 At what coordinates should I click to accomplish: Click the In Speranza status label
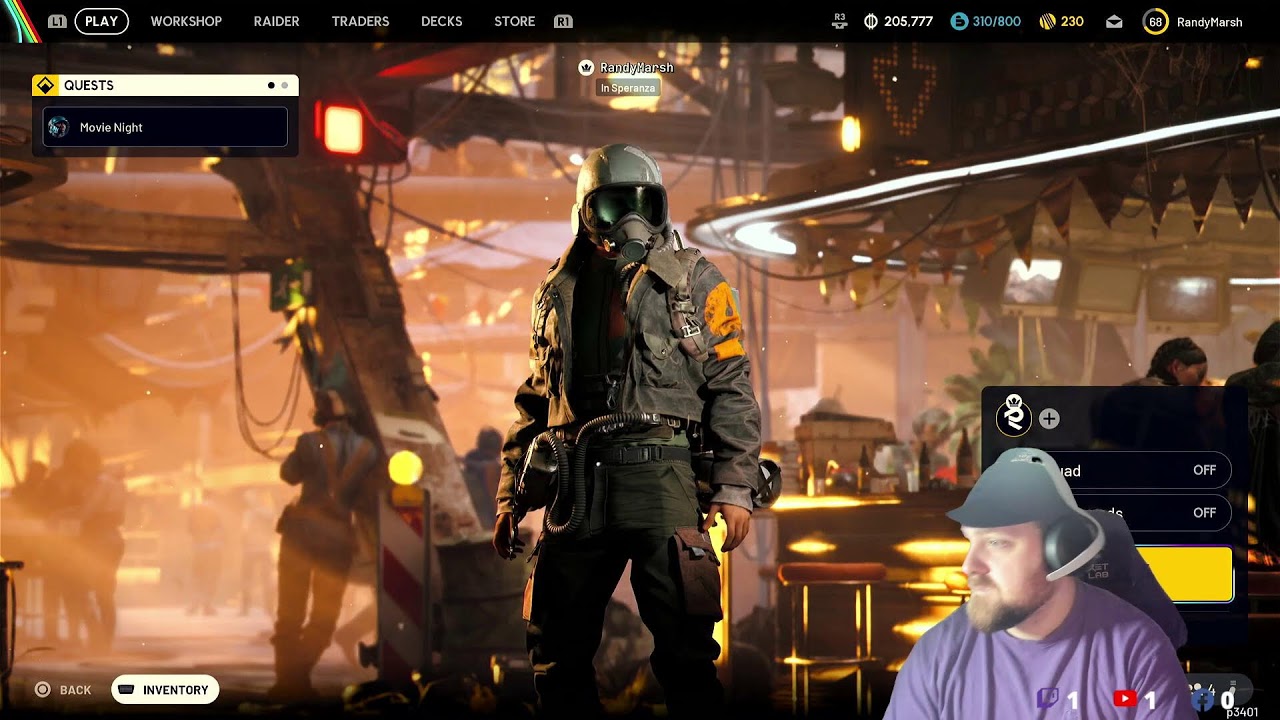[x=628, y=88]
